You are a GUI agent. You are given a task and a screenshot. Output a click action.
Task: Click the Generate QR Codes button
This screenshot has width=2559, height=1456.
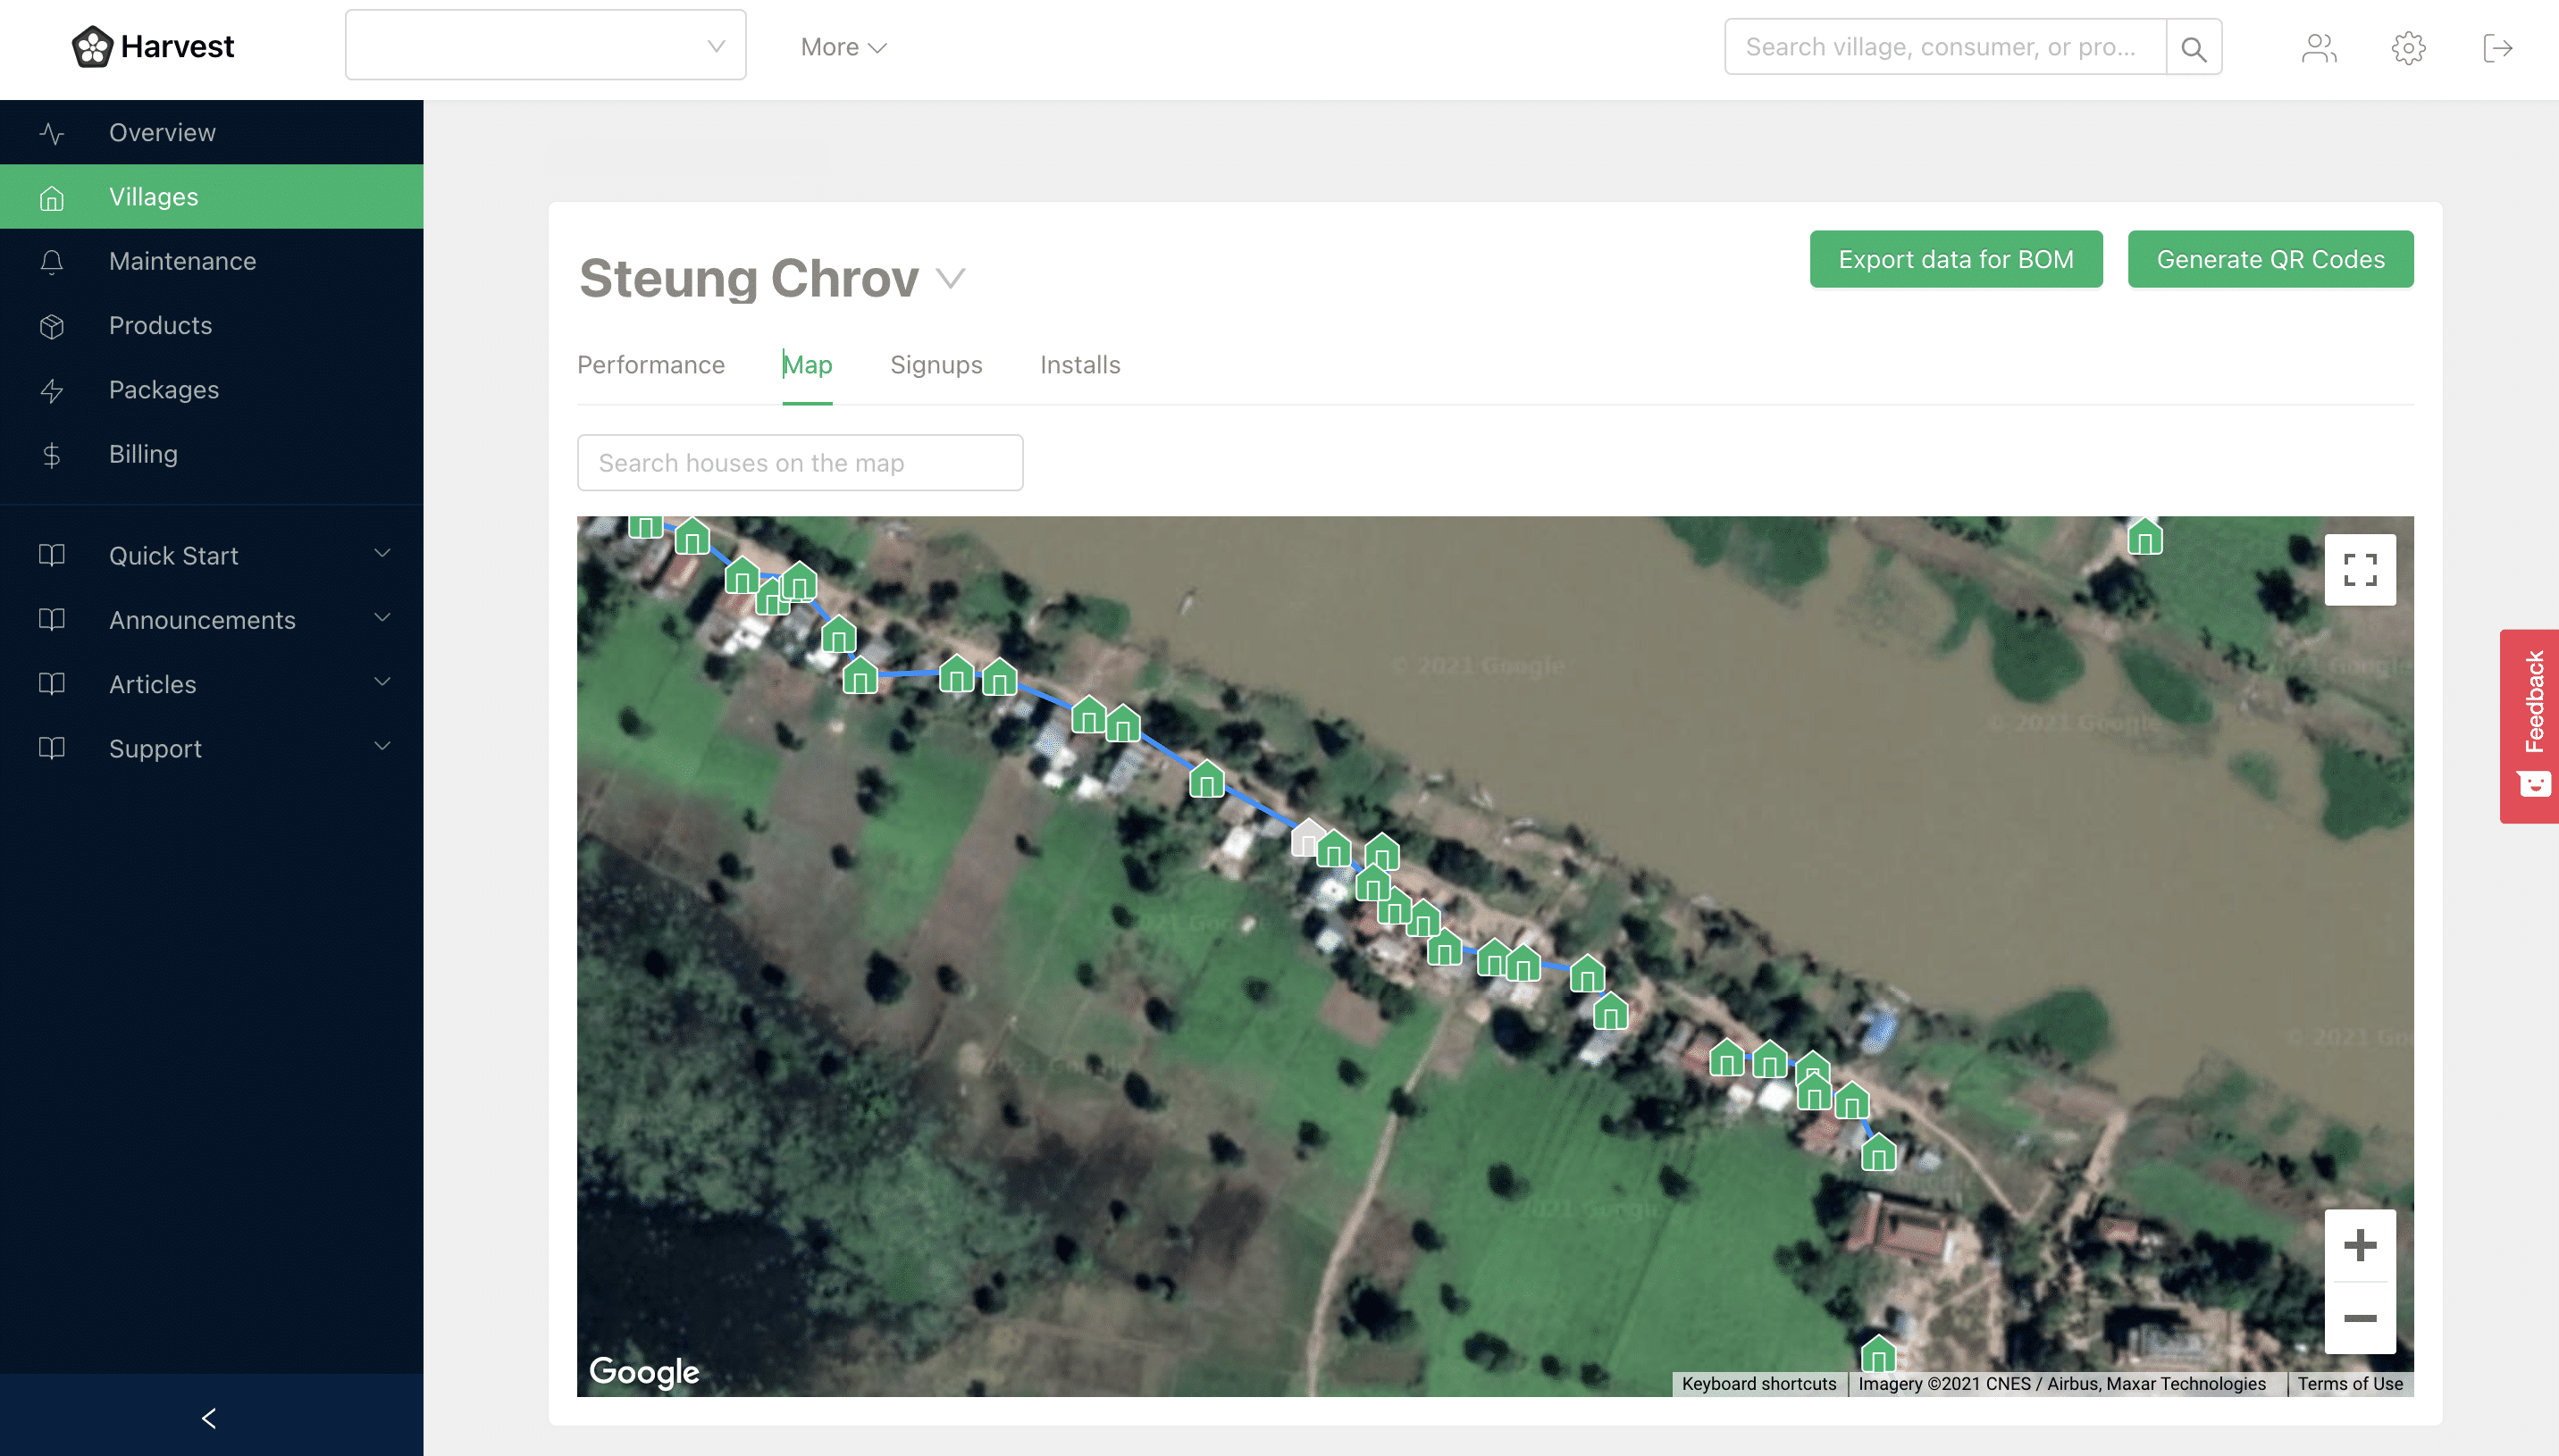pos(2271,259)
